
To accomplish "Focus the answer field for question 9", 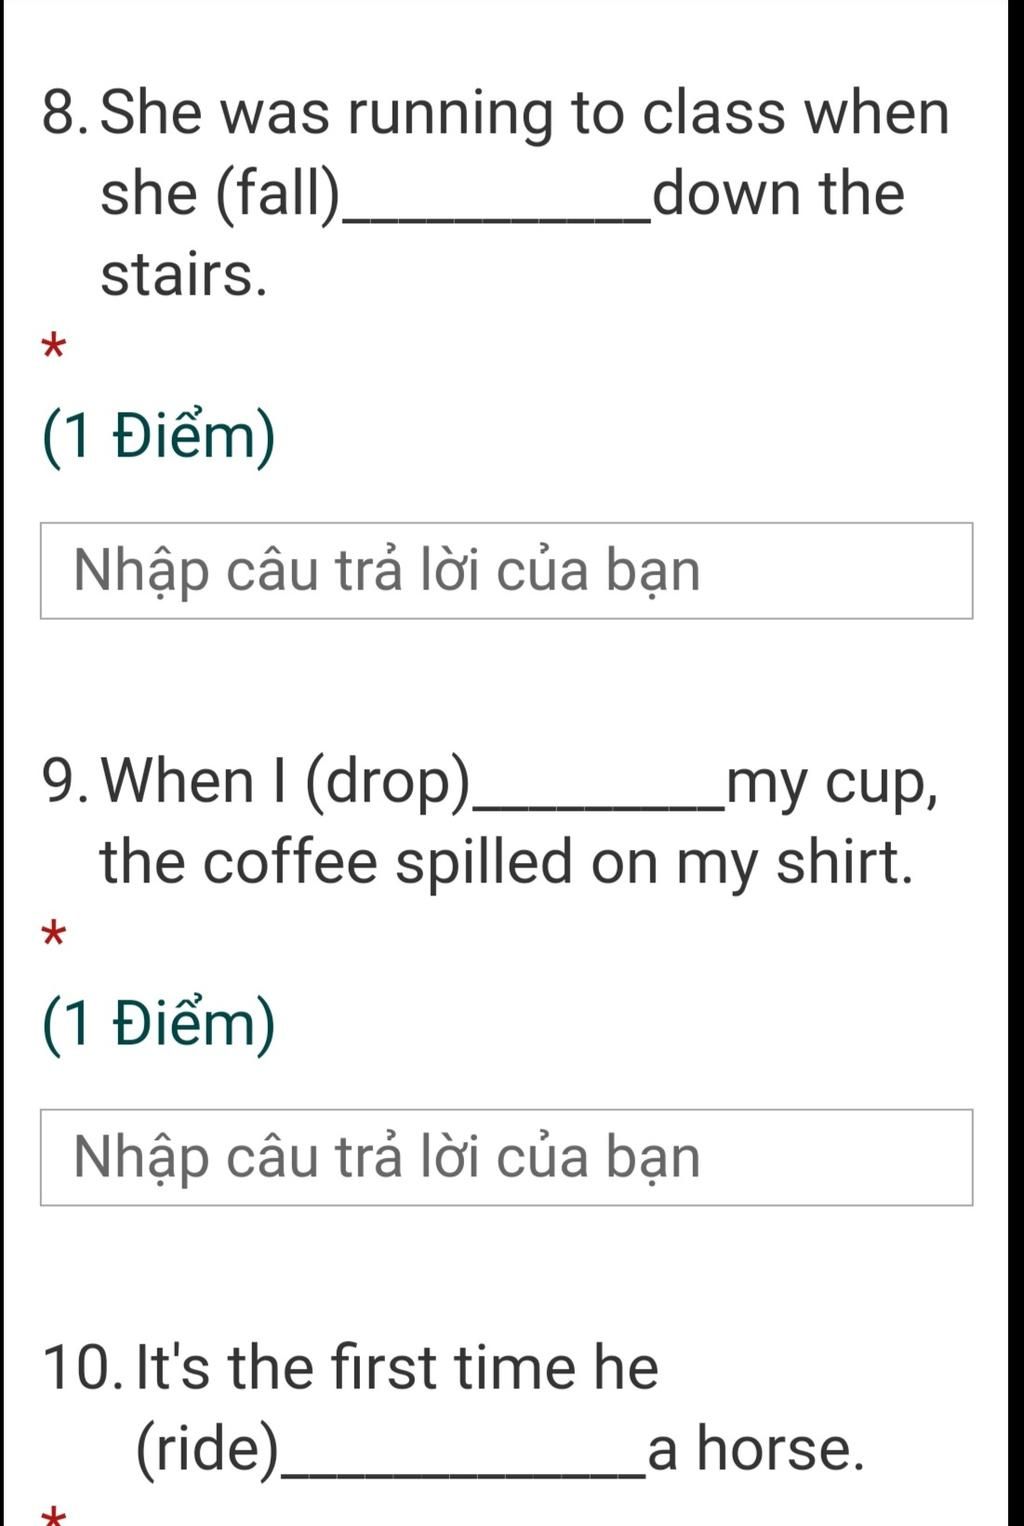I will [506, 1157].
